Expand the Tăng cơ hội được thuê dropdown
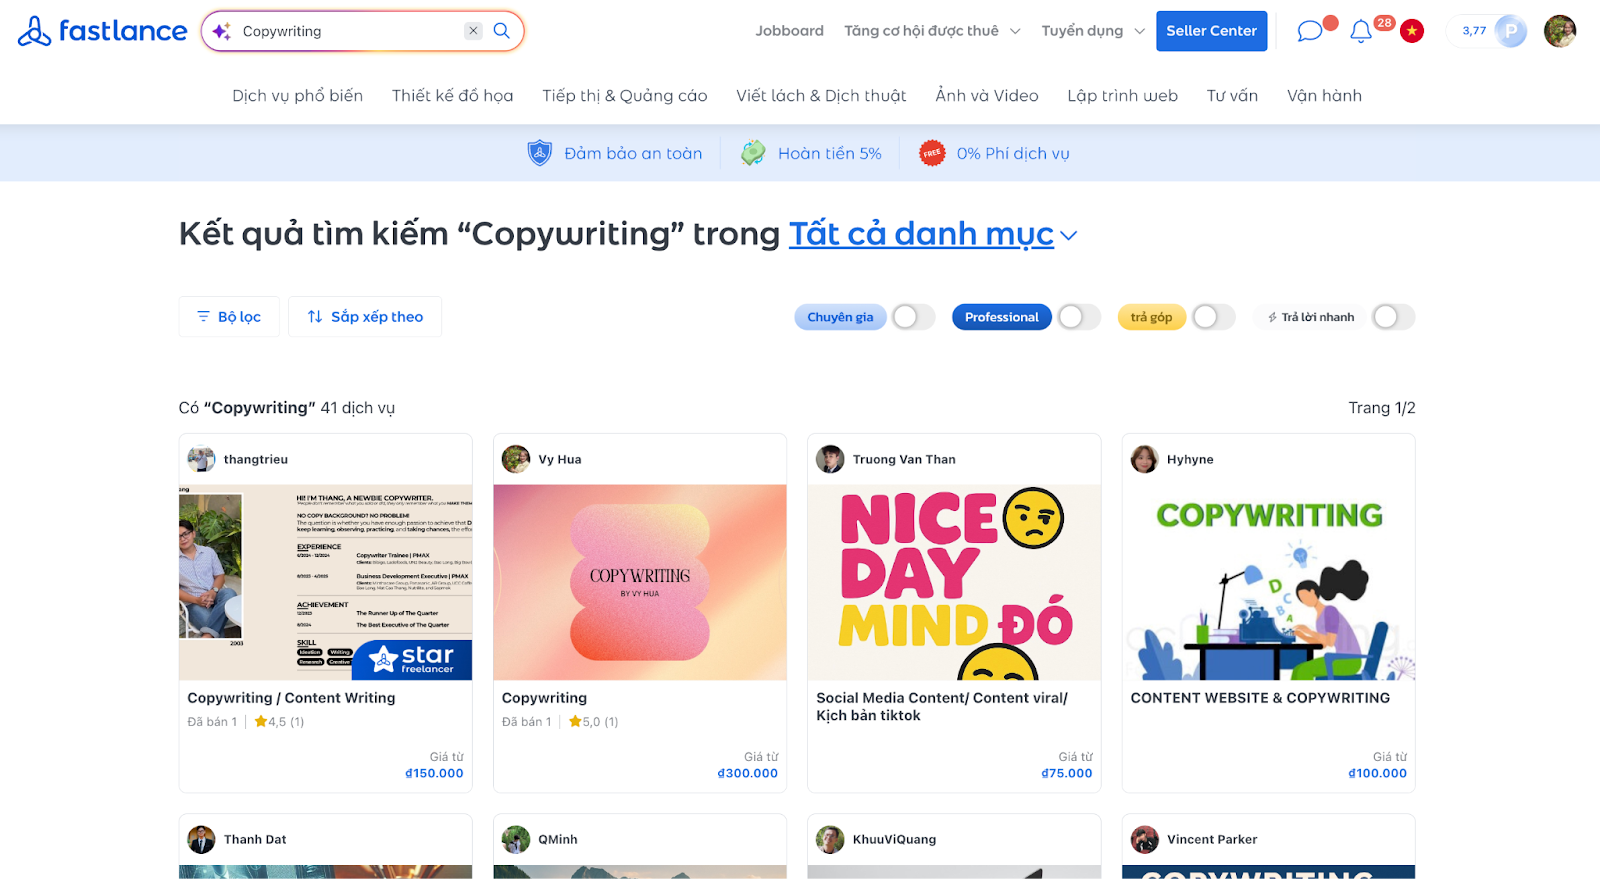The width and height of the screenshot is (1600, 879). coord(932,31)
